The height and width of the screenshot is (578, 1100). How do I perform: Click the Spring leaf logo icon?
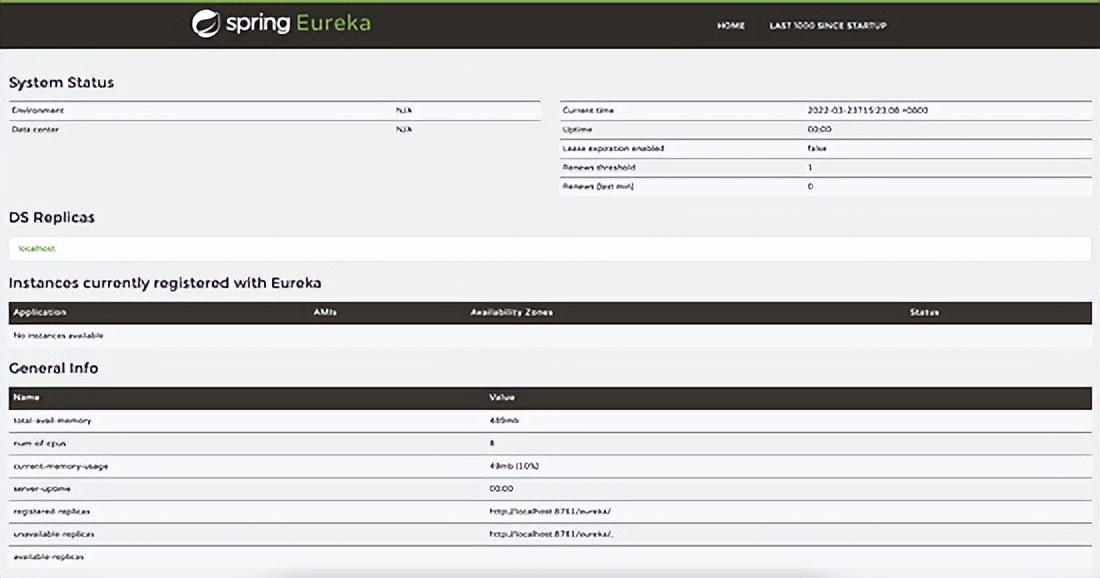(206, 24)
